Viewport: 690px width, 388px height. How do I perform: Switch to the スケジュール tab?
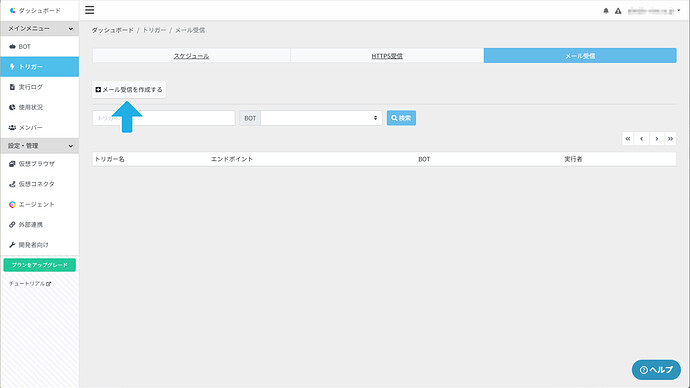[x=191, y=56]
